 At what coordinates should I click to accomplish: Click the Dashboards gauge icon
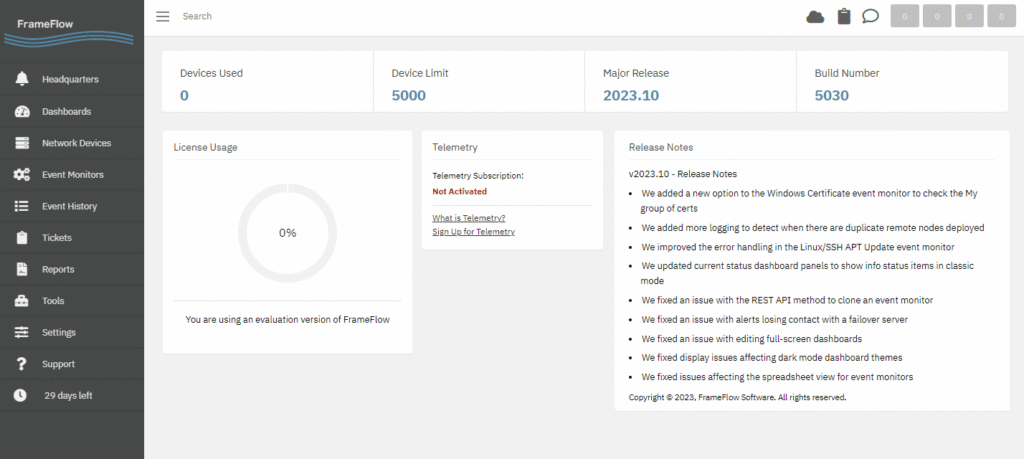tap(22, 111)
